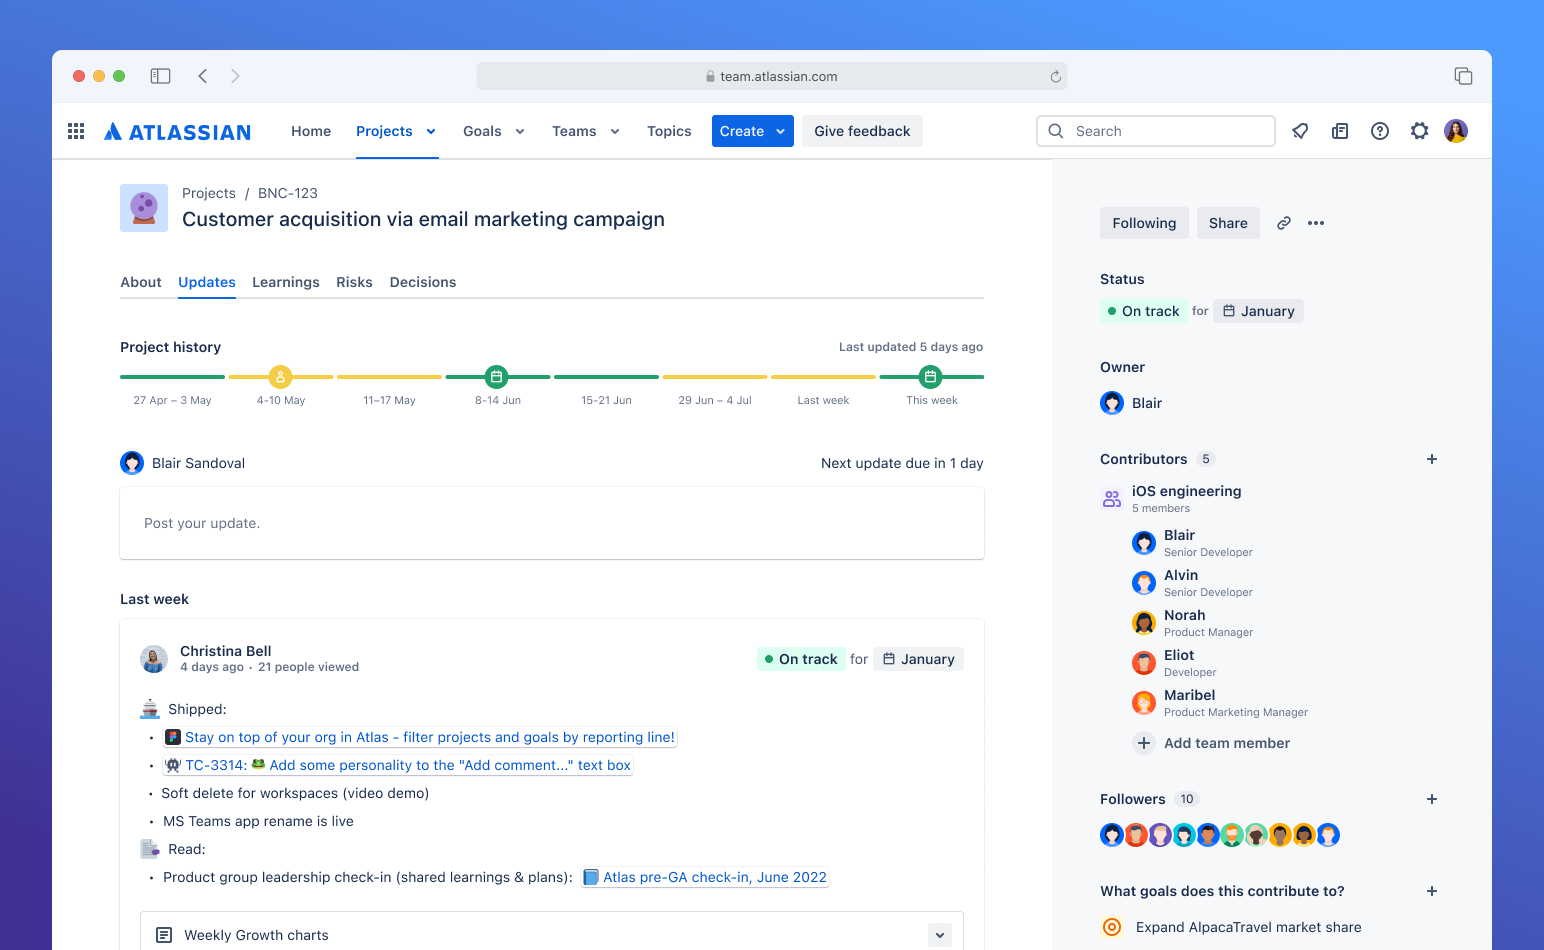Open the sidebar January date picker
The image size is (1544, 950).
[1258, 311]
